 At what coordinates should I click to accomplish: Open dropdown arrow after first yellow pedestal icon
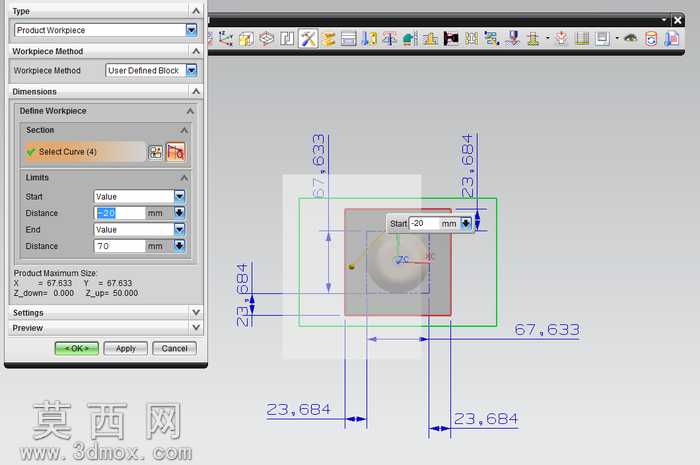pyautogui.click(x=548, y=38)
